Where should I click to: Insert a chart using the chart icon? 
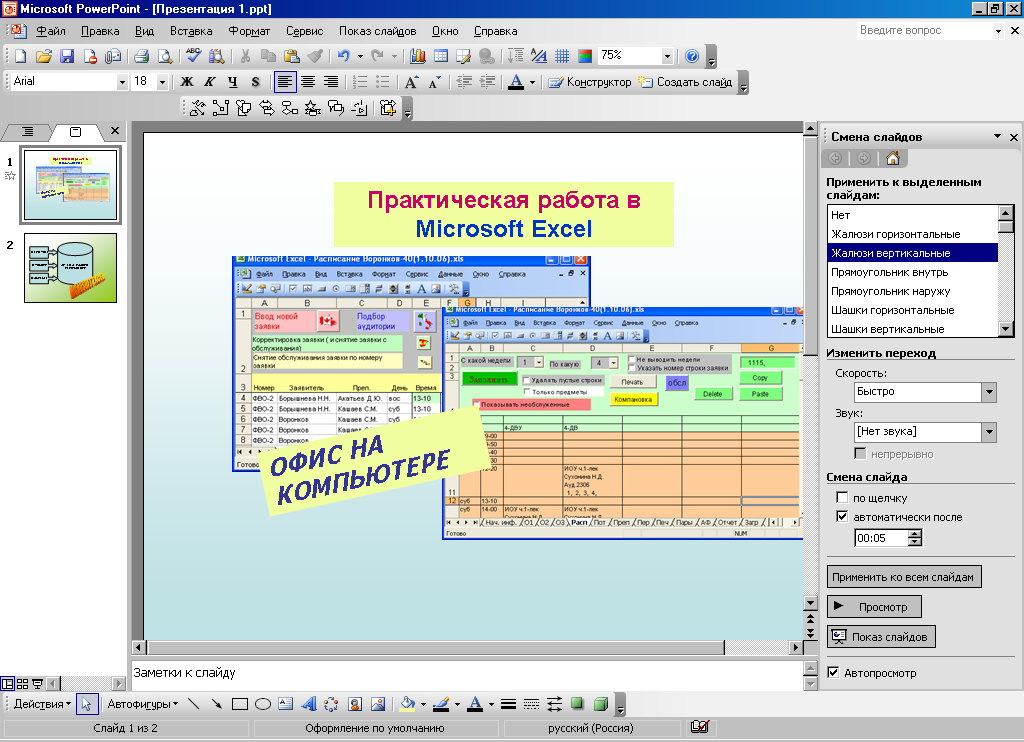point(418,56)
